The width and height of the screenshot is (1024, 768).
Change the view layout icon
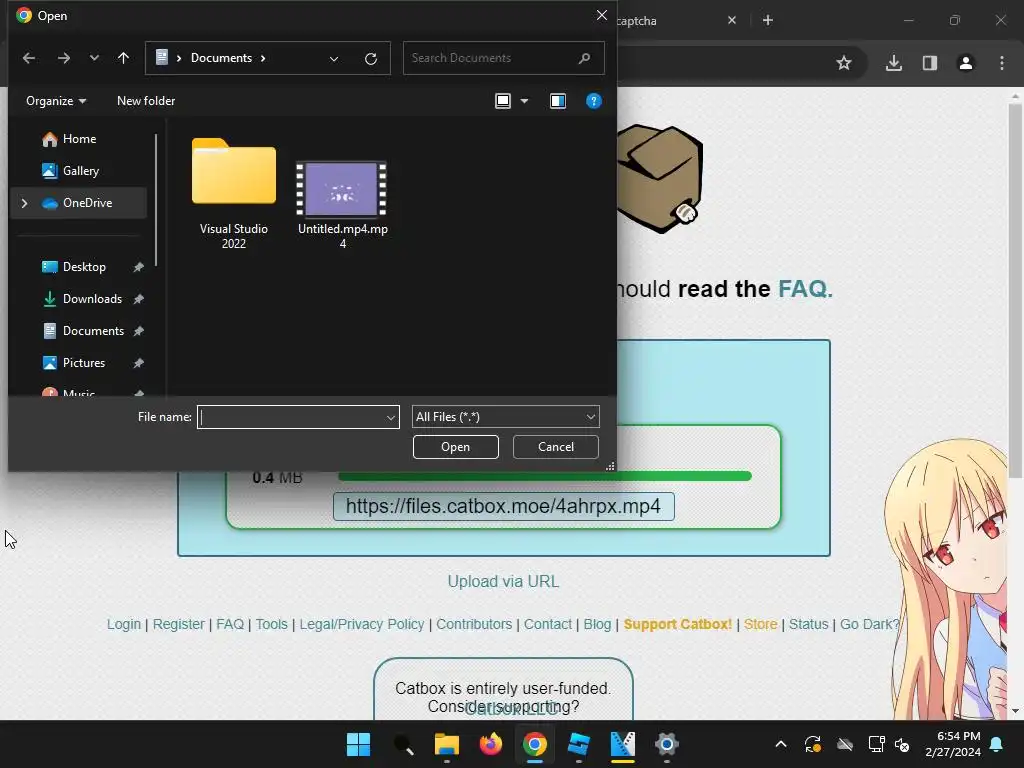click(503, 101)
